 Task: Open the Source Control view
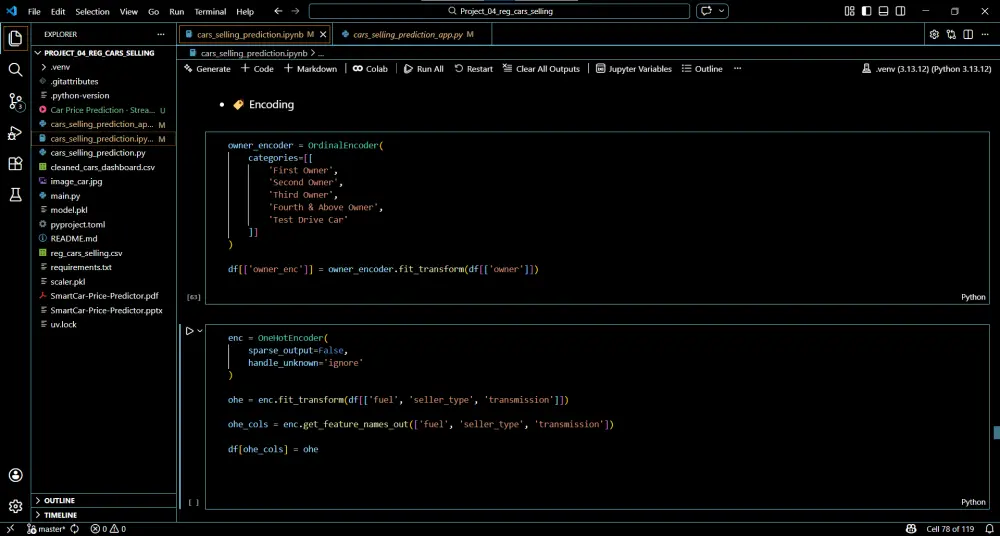(x=15, y=101)
